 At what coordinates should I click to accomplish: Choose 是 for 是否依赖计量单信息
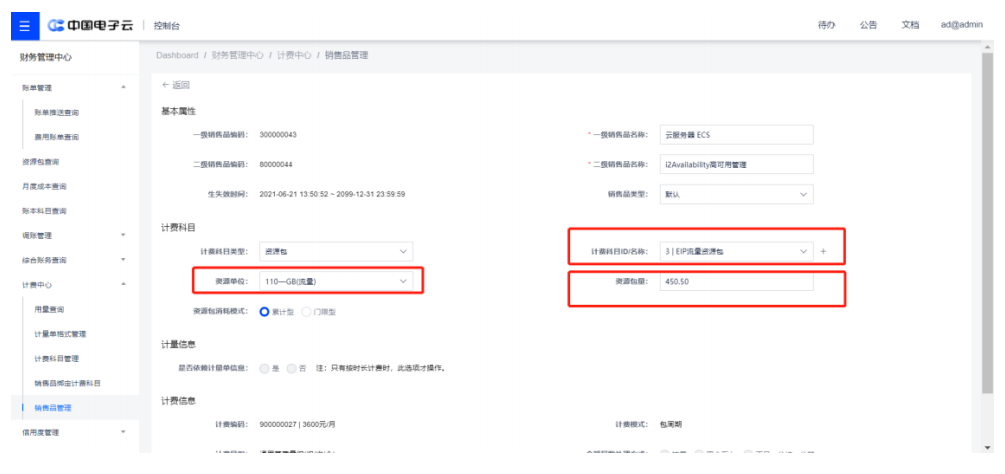pos(265,368)
